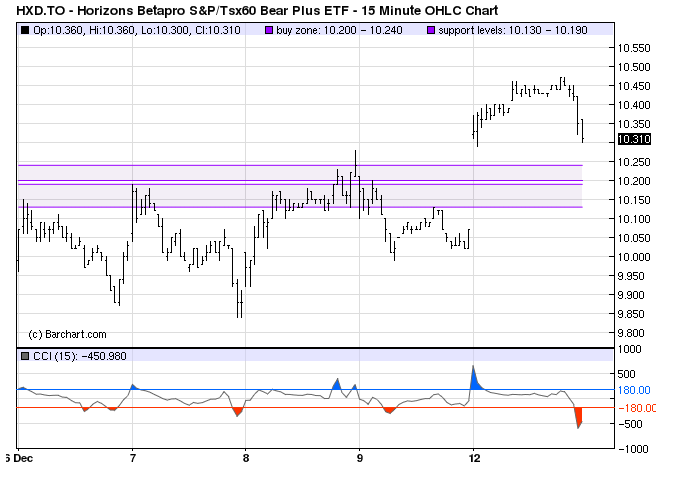Click the 9.850 price axis label
The height and width of the screenshot is (483, 677).
pyautogui.click(x=634, y=314)
